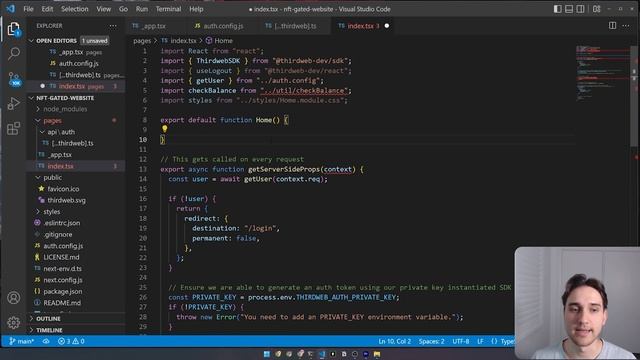Open the File menu
The image size is (640, 360).
(28, 9)
